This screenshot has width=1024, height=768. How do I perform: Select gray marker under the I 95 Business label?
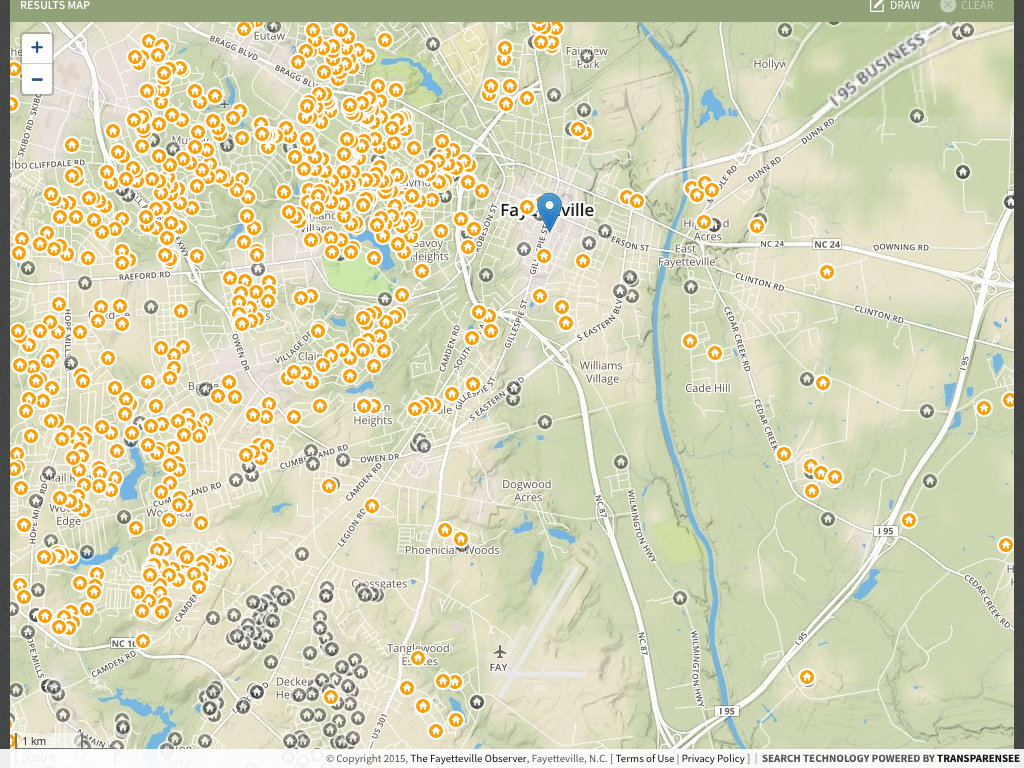tap(917, 116)
